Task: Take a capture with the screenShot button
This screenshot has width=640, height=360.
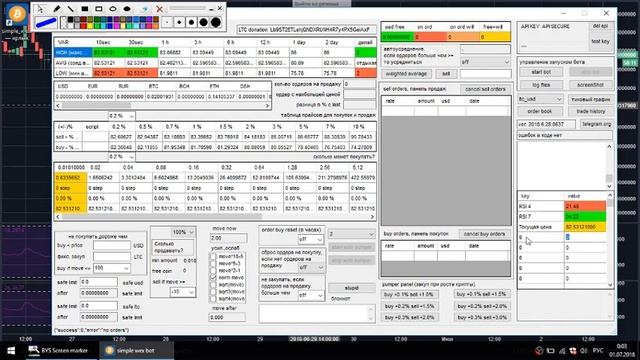Action: (x=590, y=85)
